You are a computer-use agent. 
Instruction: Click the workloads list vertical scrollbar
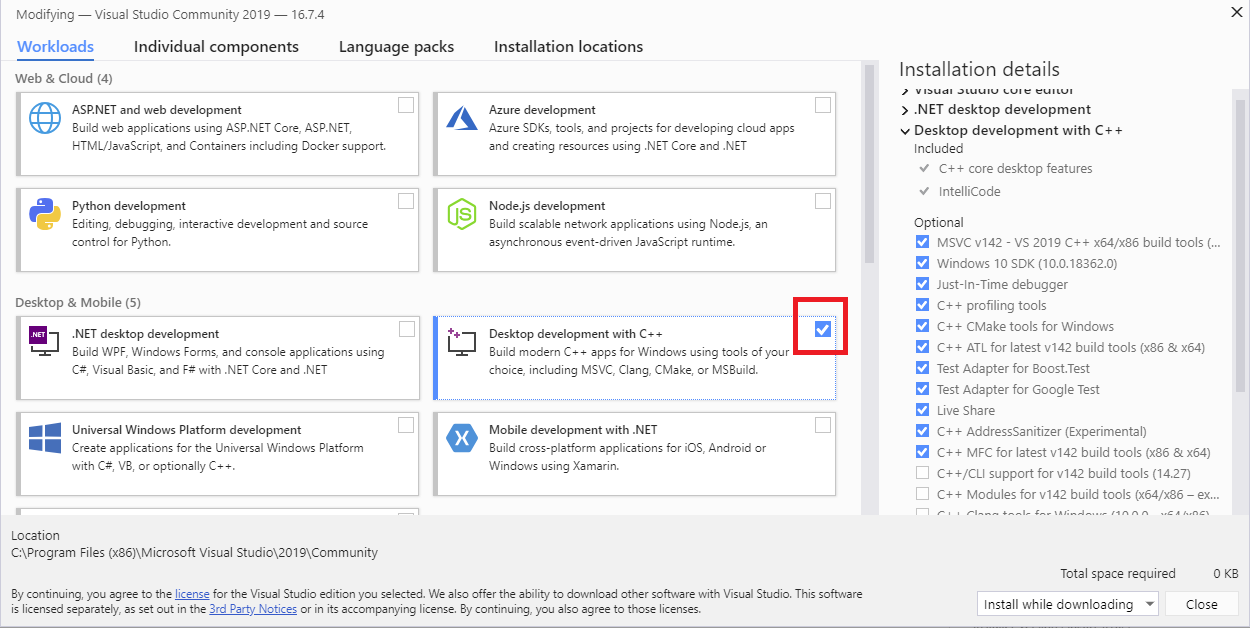point(869,165)
